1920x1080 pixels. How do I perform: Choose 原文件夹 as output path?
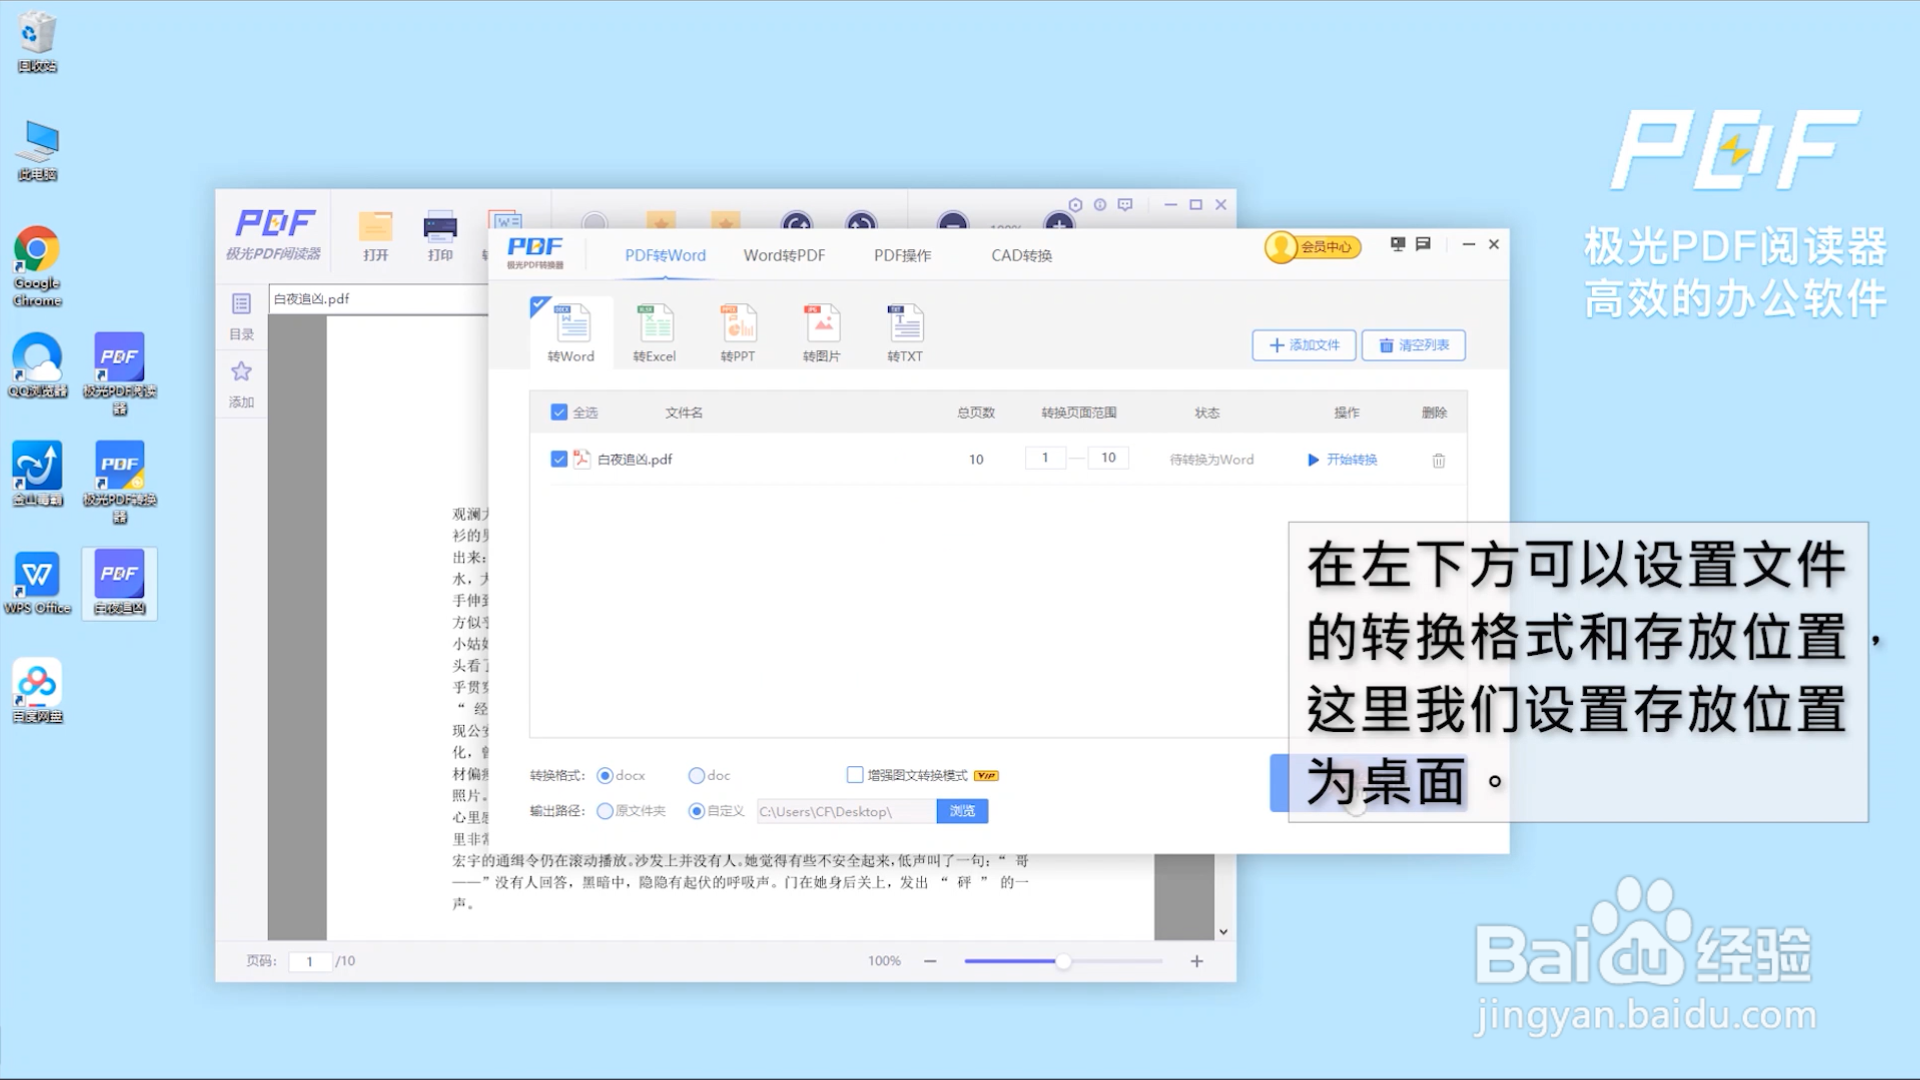coord(604,811)
